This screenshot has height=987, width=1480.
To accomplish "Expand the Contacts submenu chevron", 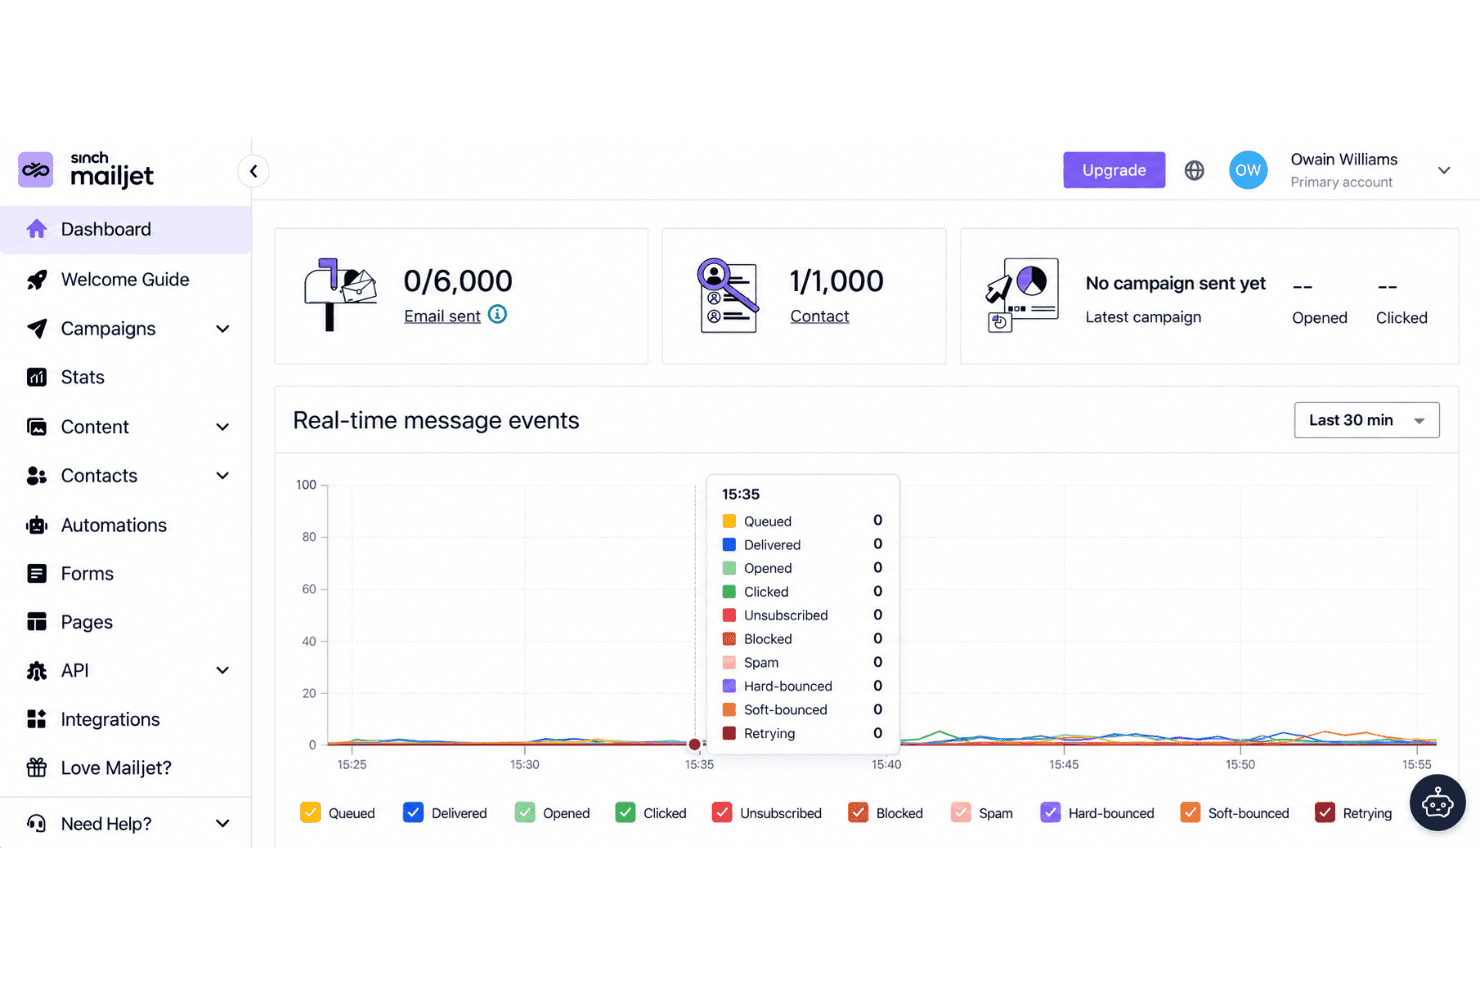I will click(223, 476).
